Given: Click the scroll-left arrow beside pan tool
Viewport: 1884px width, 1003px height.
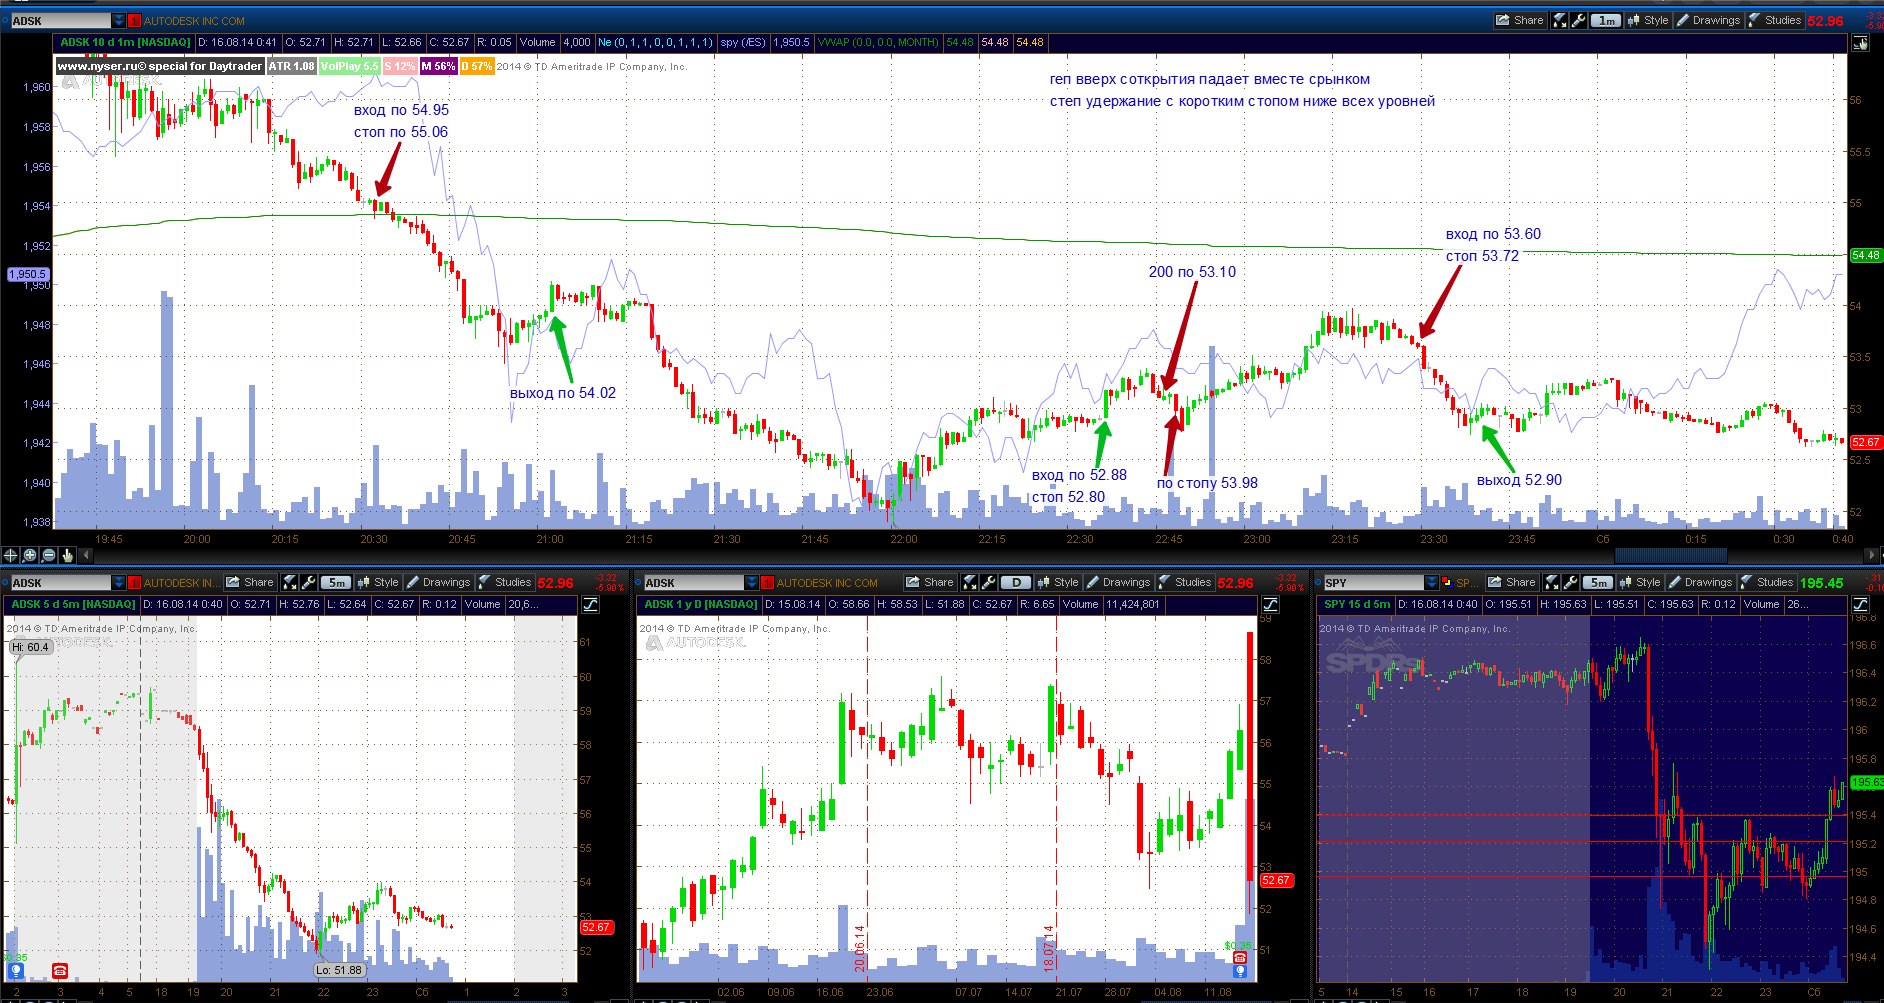Looking at the screenshot, I should pyautogui.click(x=86, y=555).
